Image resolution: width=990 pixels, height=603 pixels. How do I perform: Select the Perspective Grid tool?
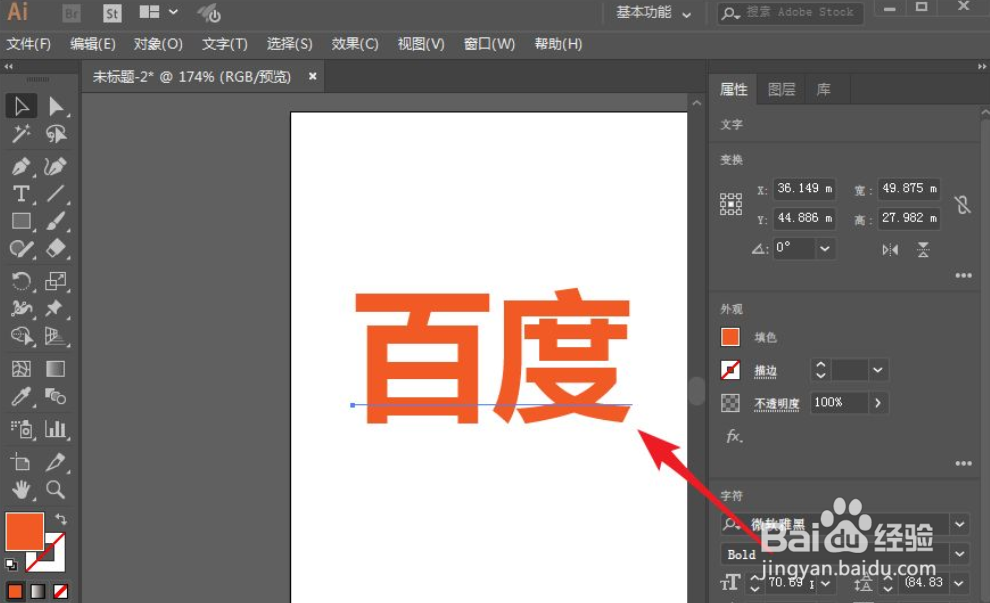(56, 336)
